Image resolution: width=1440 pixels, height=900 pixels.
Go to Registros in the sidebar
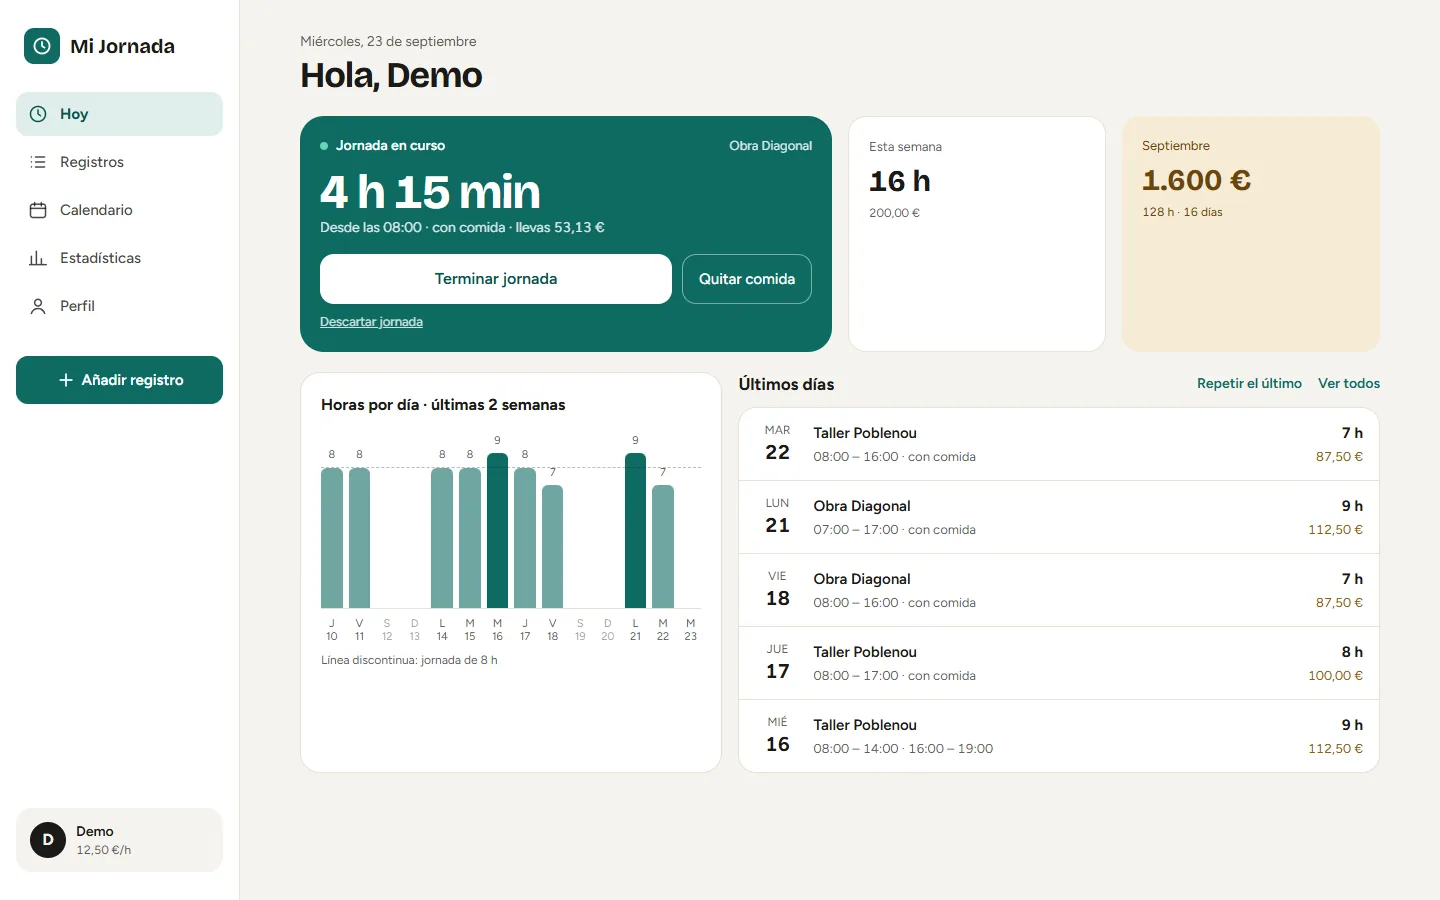click(119, 162)
